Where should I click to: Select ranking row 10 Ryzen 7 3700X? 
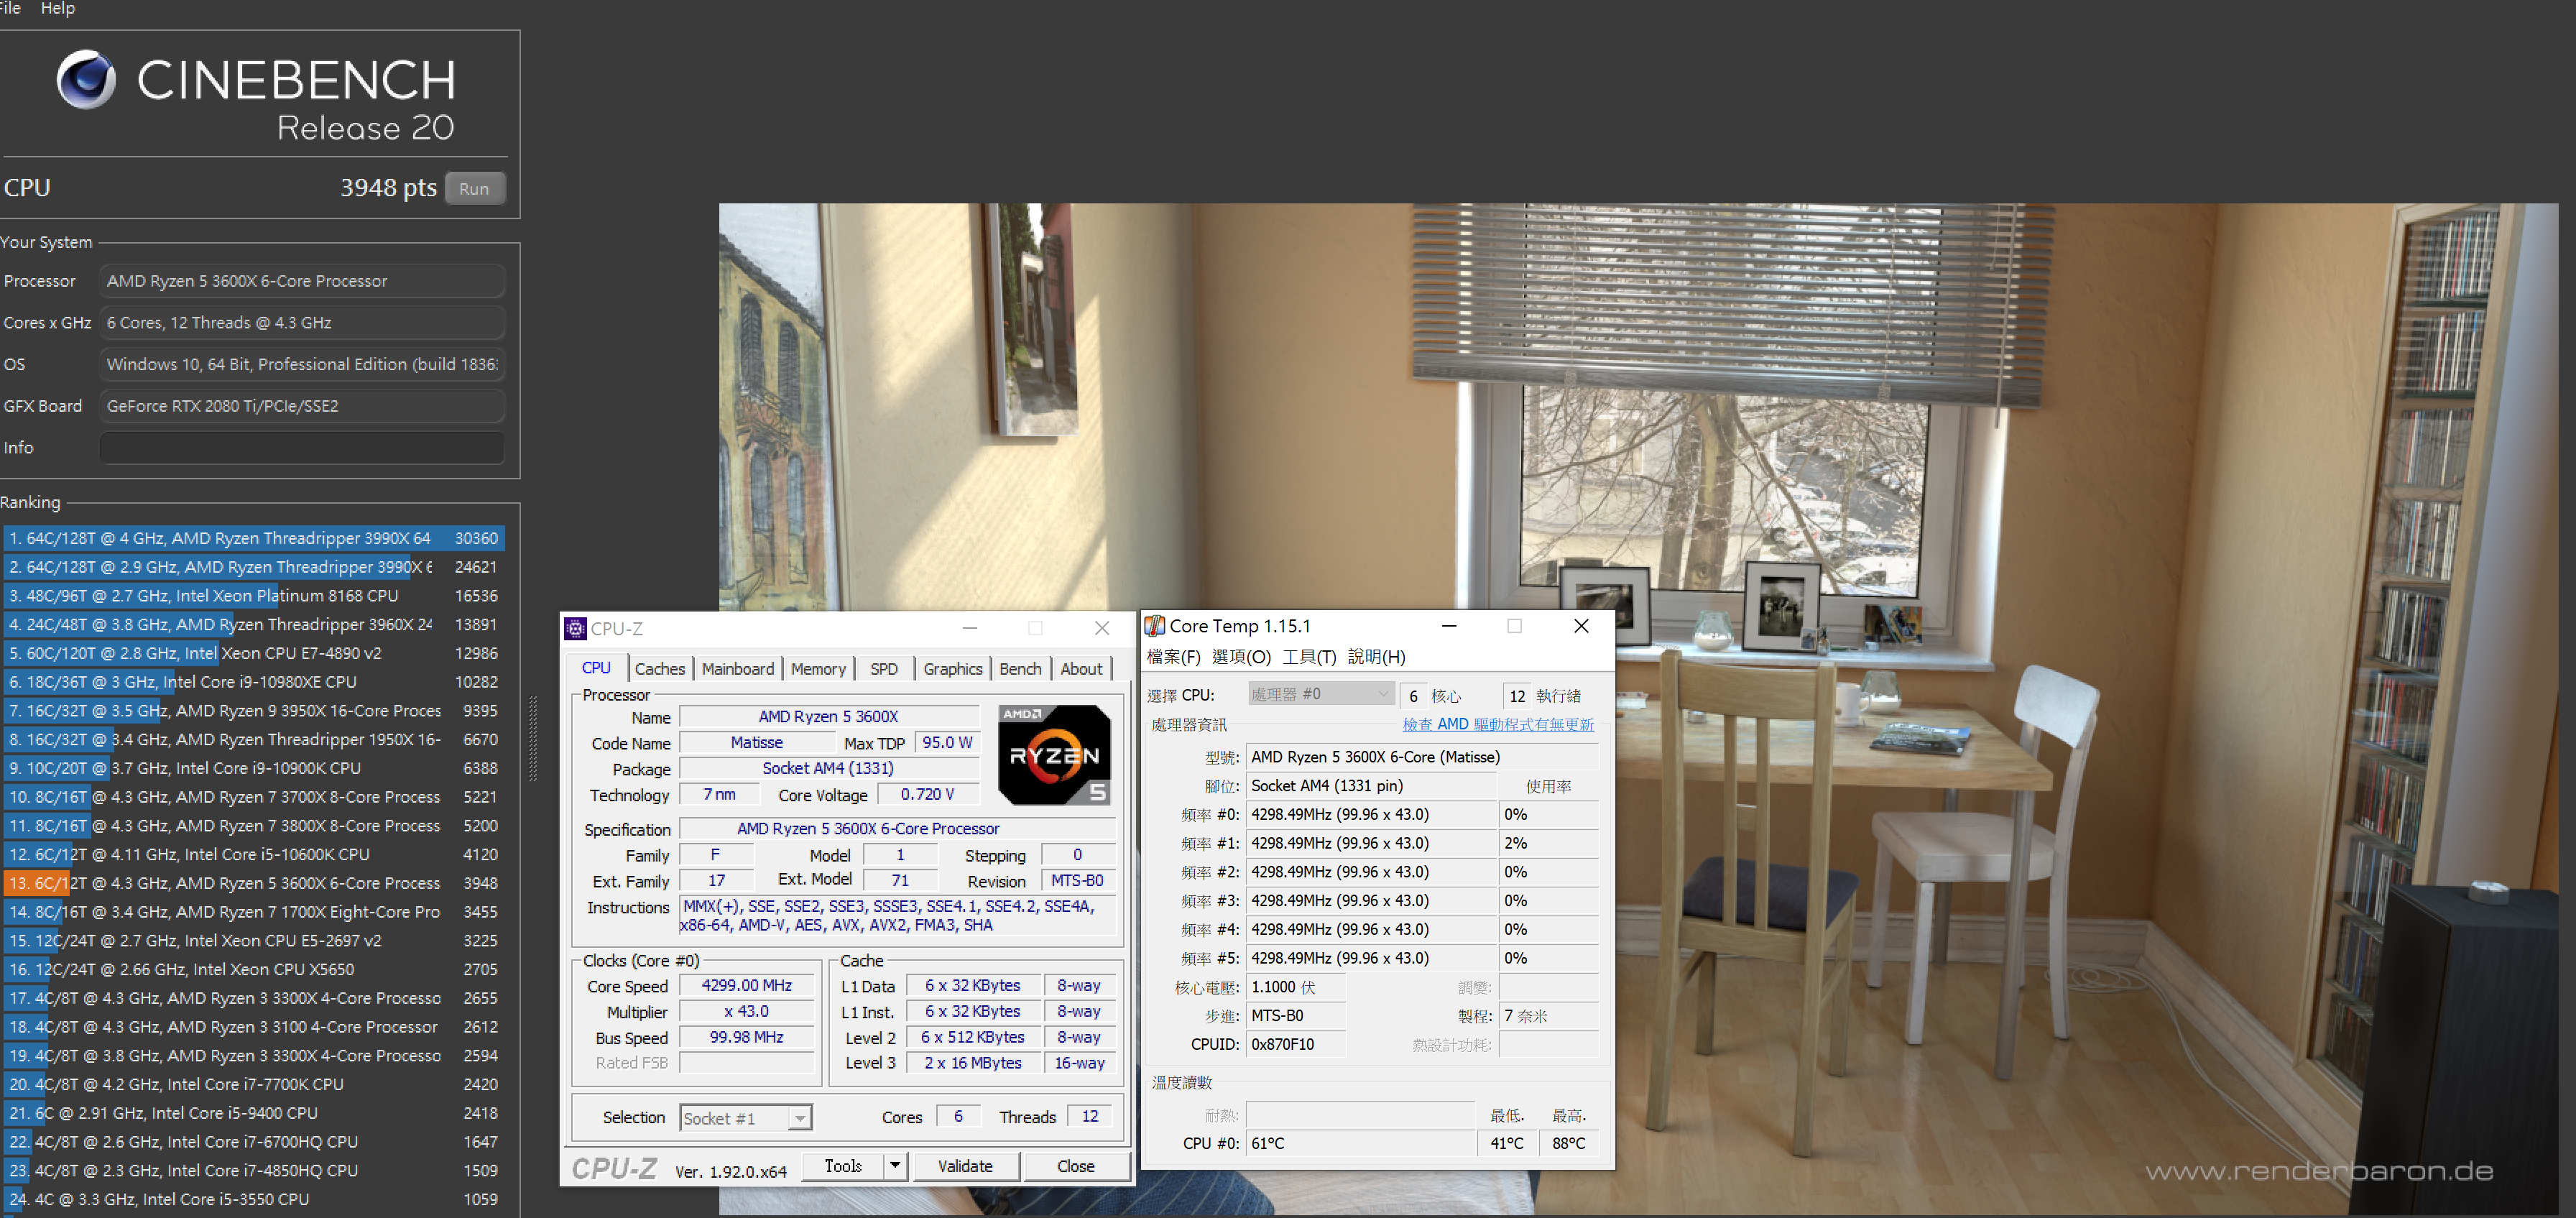(x=254, y=797)
